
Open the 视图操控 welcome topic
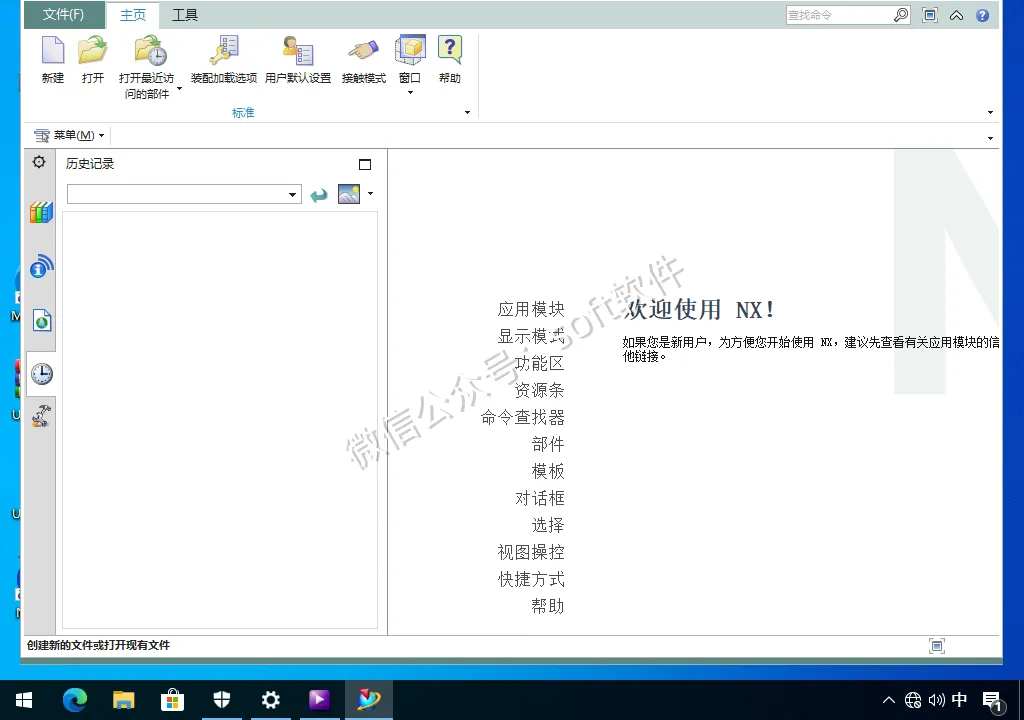coord(531,552)
